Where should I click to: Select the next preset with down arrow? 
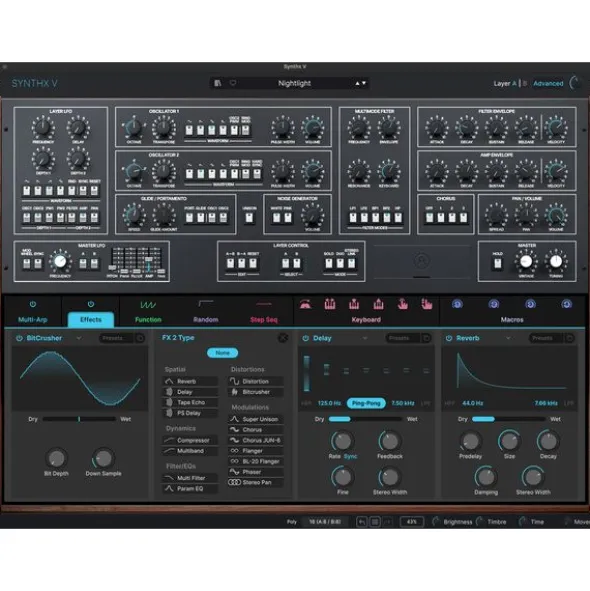pos(364,83)
